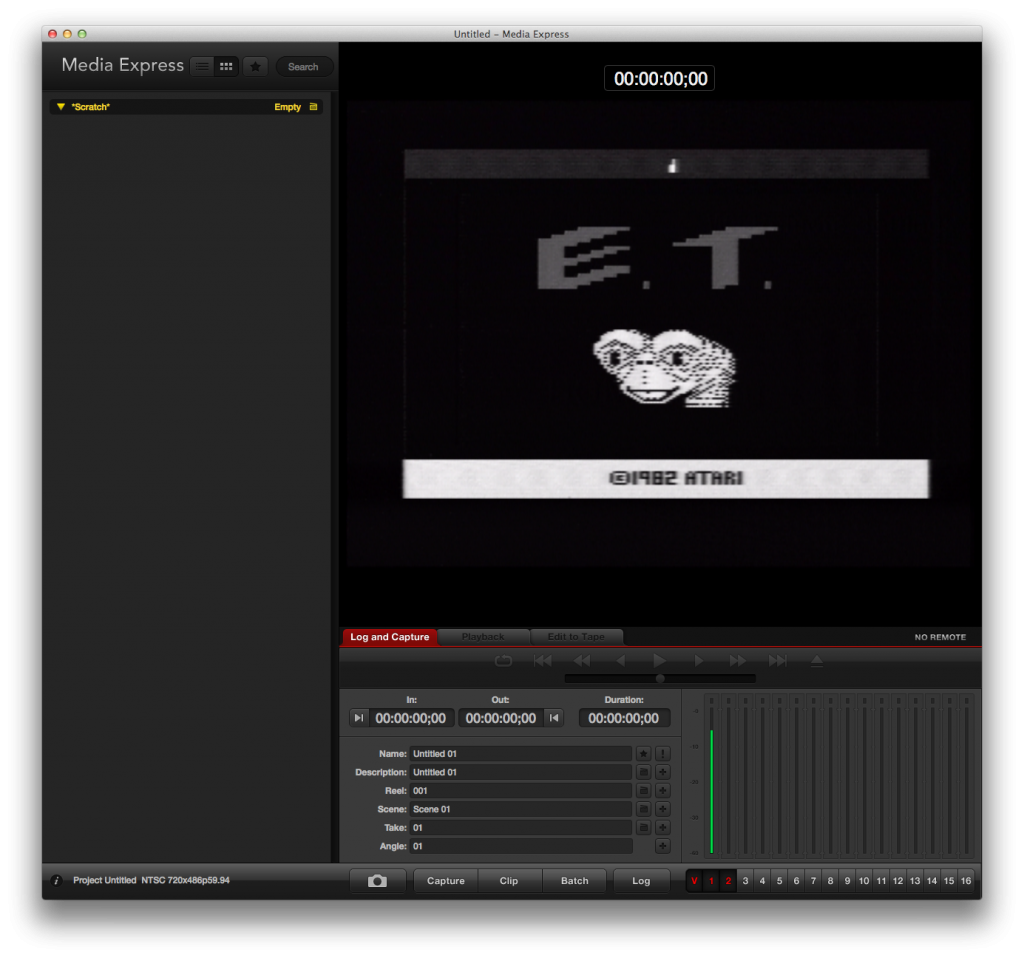This screenshot has width=1024, height=958.
Task: Enable audio channel 10
Action: pos(864,881)
